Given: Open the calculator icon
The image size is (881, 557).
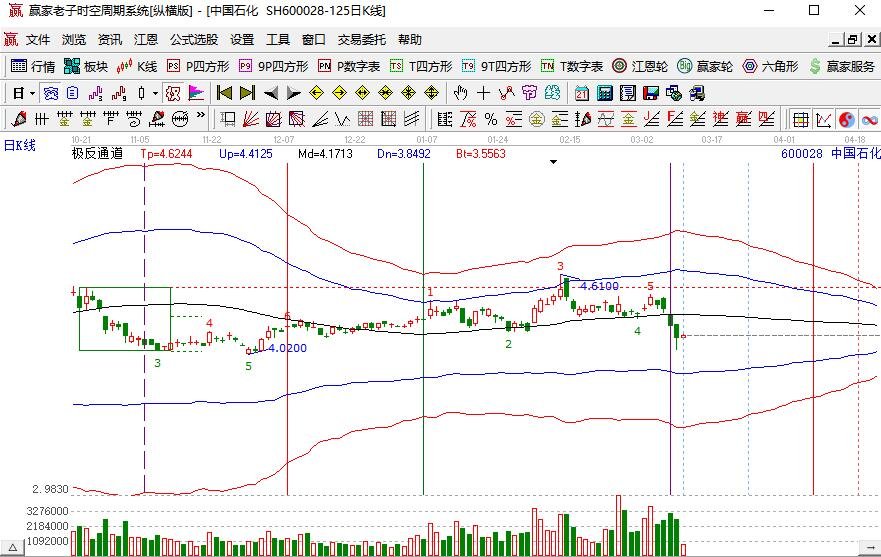Looking at the screenshot, I should click(605, 93).
